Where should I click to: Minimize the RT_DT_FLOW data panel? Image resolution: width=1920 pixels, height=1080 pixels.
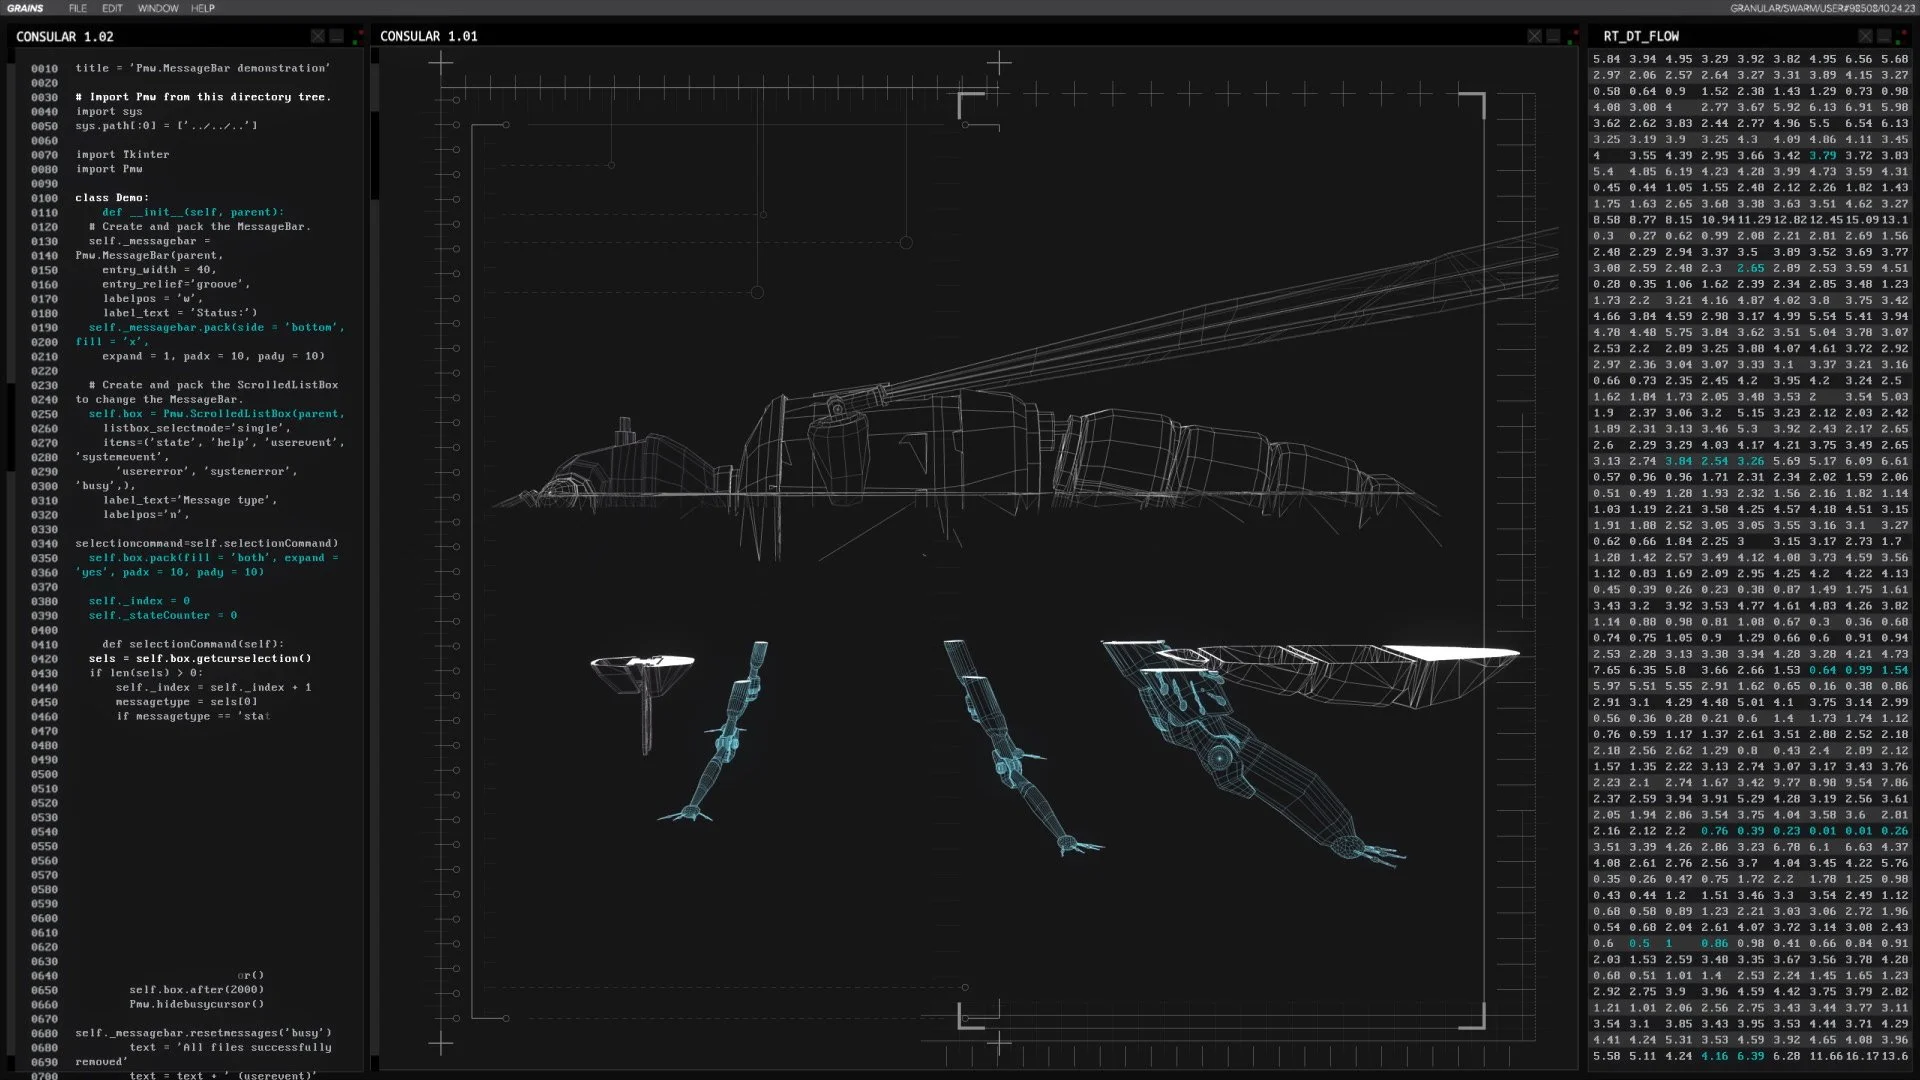tap(1884, 36)
